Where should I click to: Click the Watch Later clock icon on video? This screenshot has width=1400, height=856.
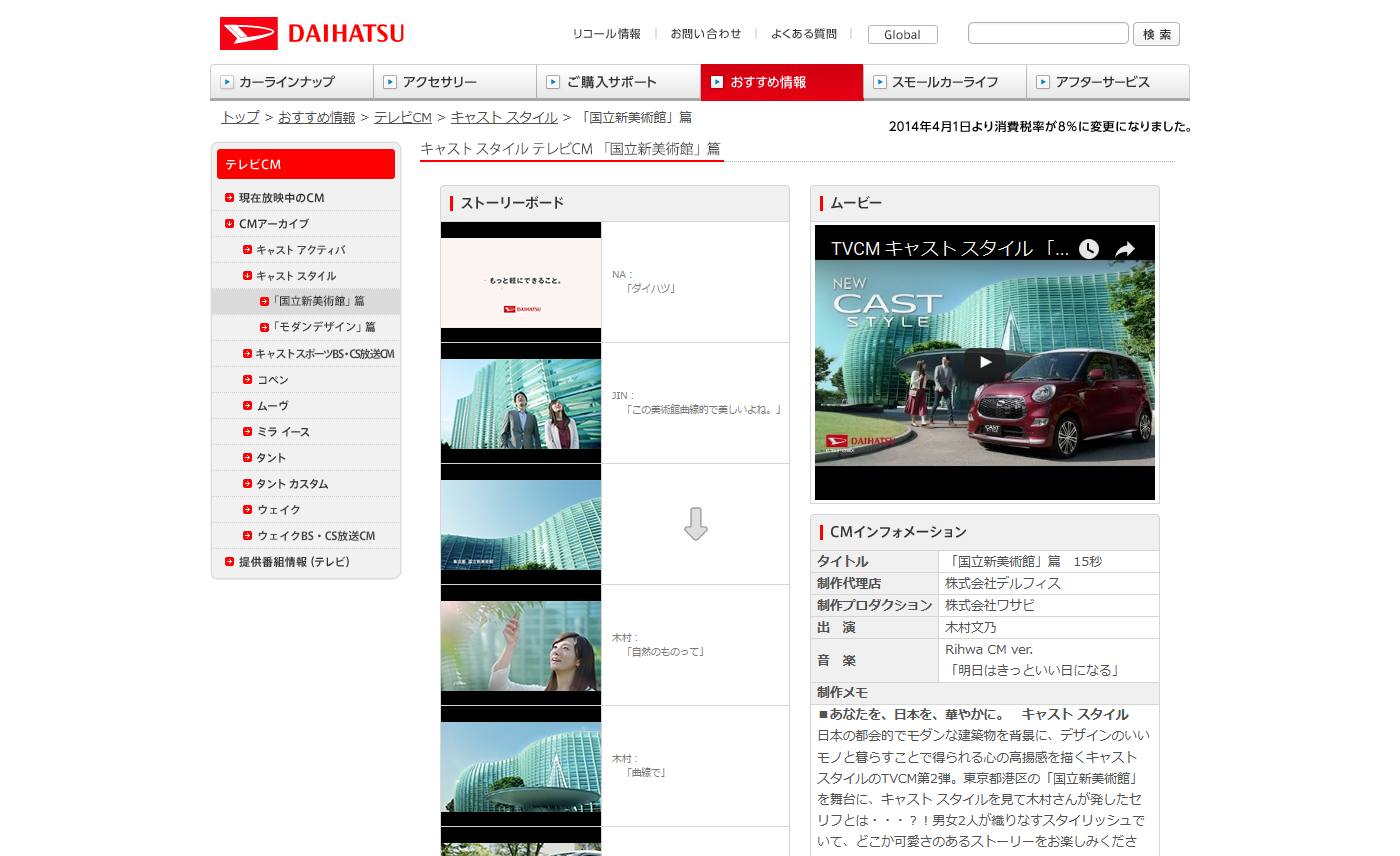1089,249
